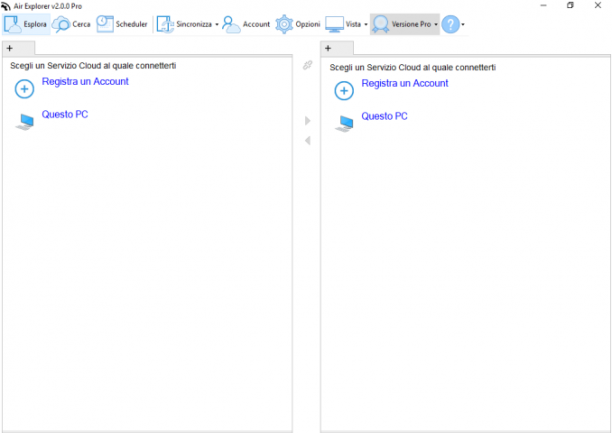The image size is (612, 433).
Task: Open the Cerca search tool
Action: pos(71,24)
